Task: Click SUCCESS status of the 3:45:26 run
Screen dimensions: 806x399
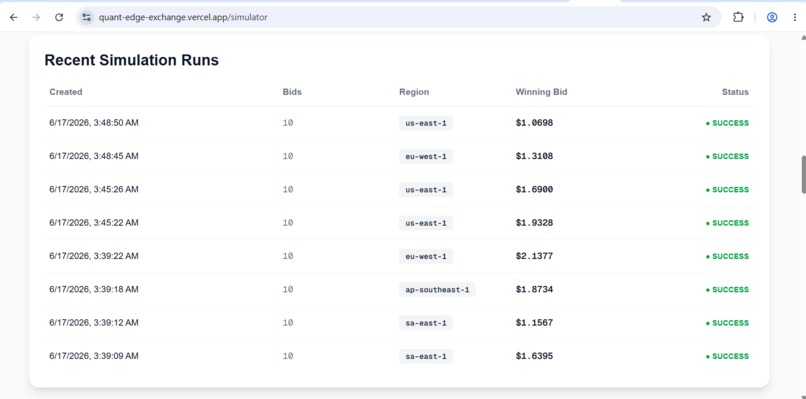Action: point(727,190)
